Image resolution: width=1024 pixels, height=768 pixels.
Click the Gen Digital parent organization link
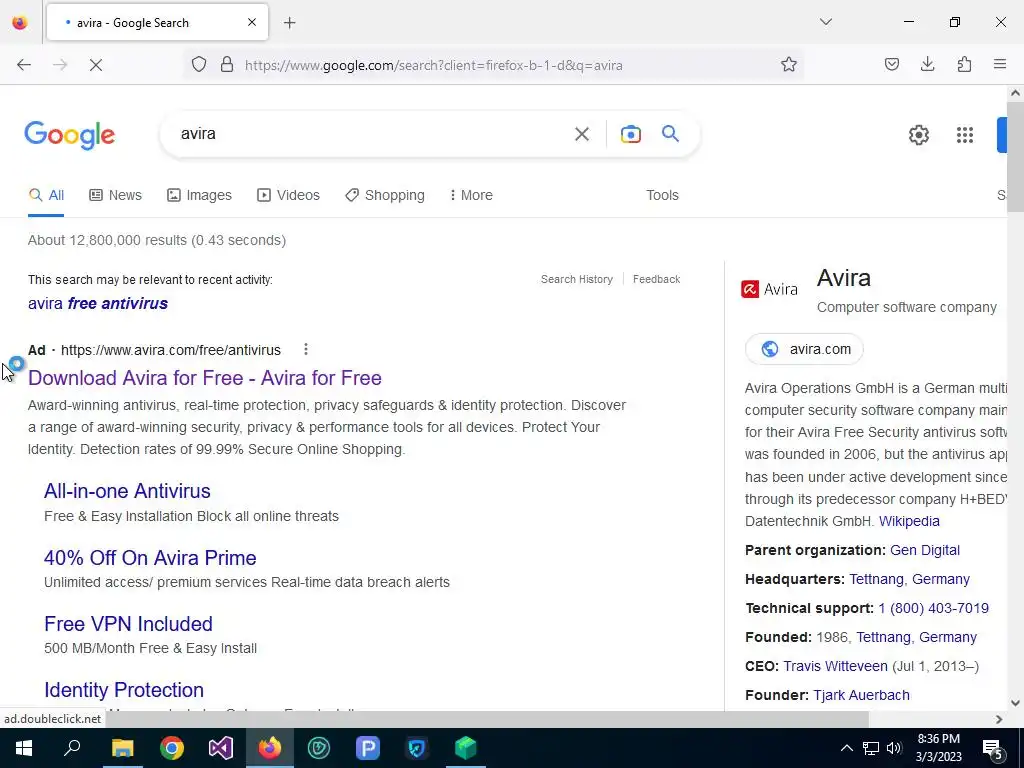point(925,550)
